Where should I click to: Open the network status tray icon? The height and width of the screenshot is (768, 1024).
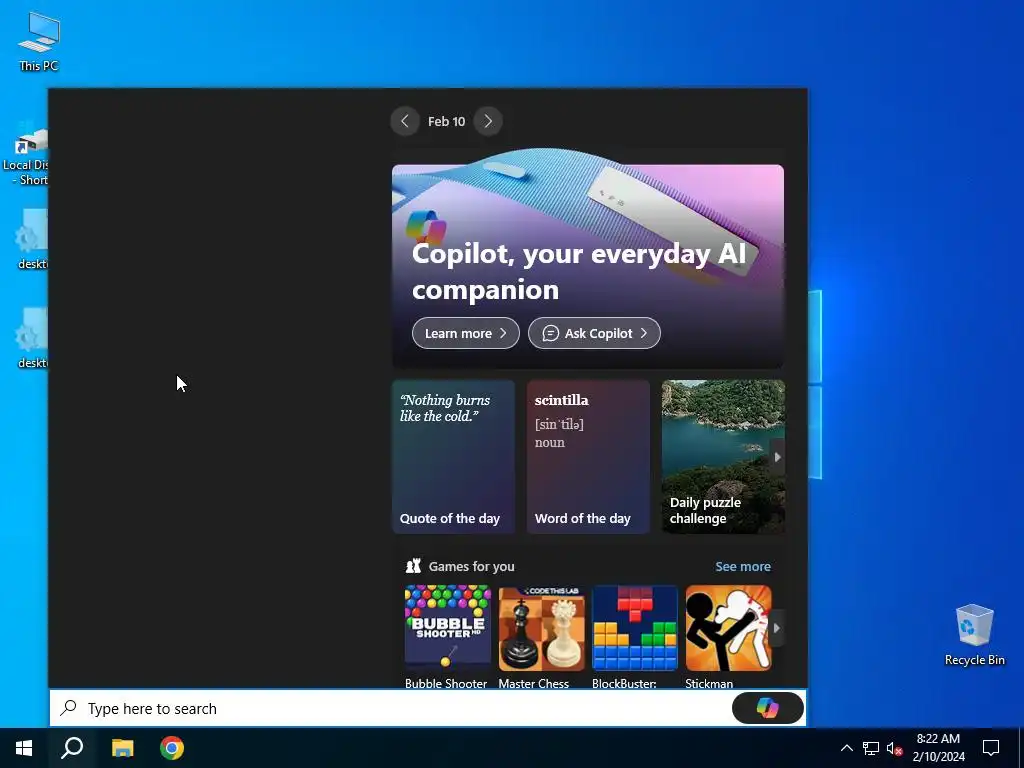tap(871, 748)
